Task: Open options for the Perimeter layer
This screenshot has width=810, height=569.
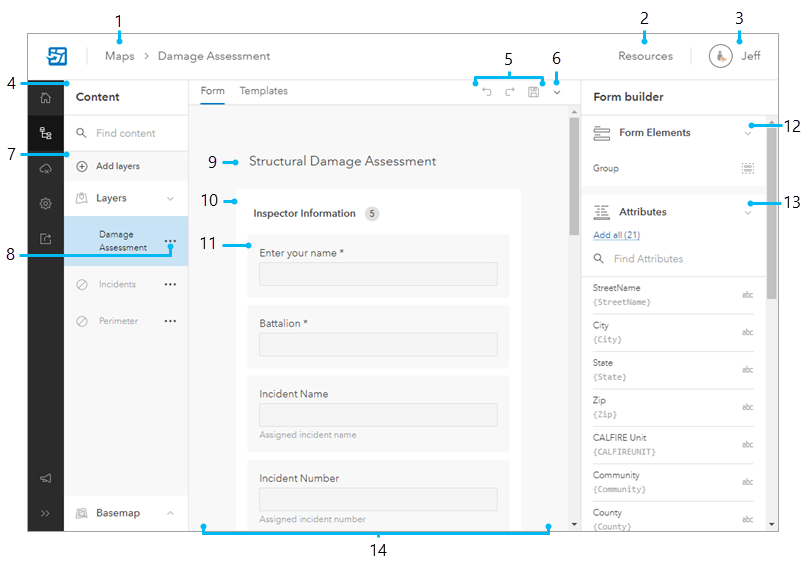Action: (x=170, y=321)
